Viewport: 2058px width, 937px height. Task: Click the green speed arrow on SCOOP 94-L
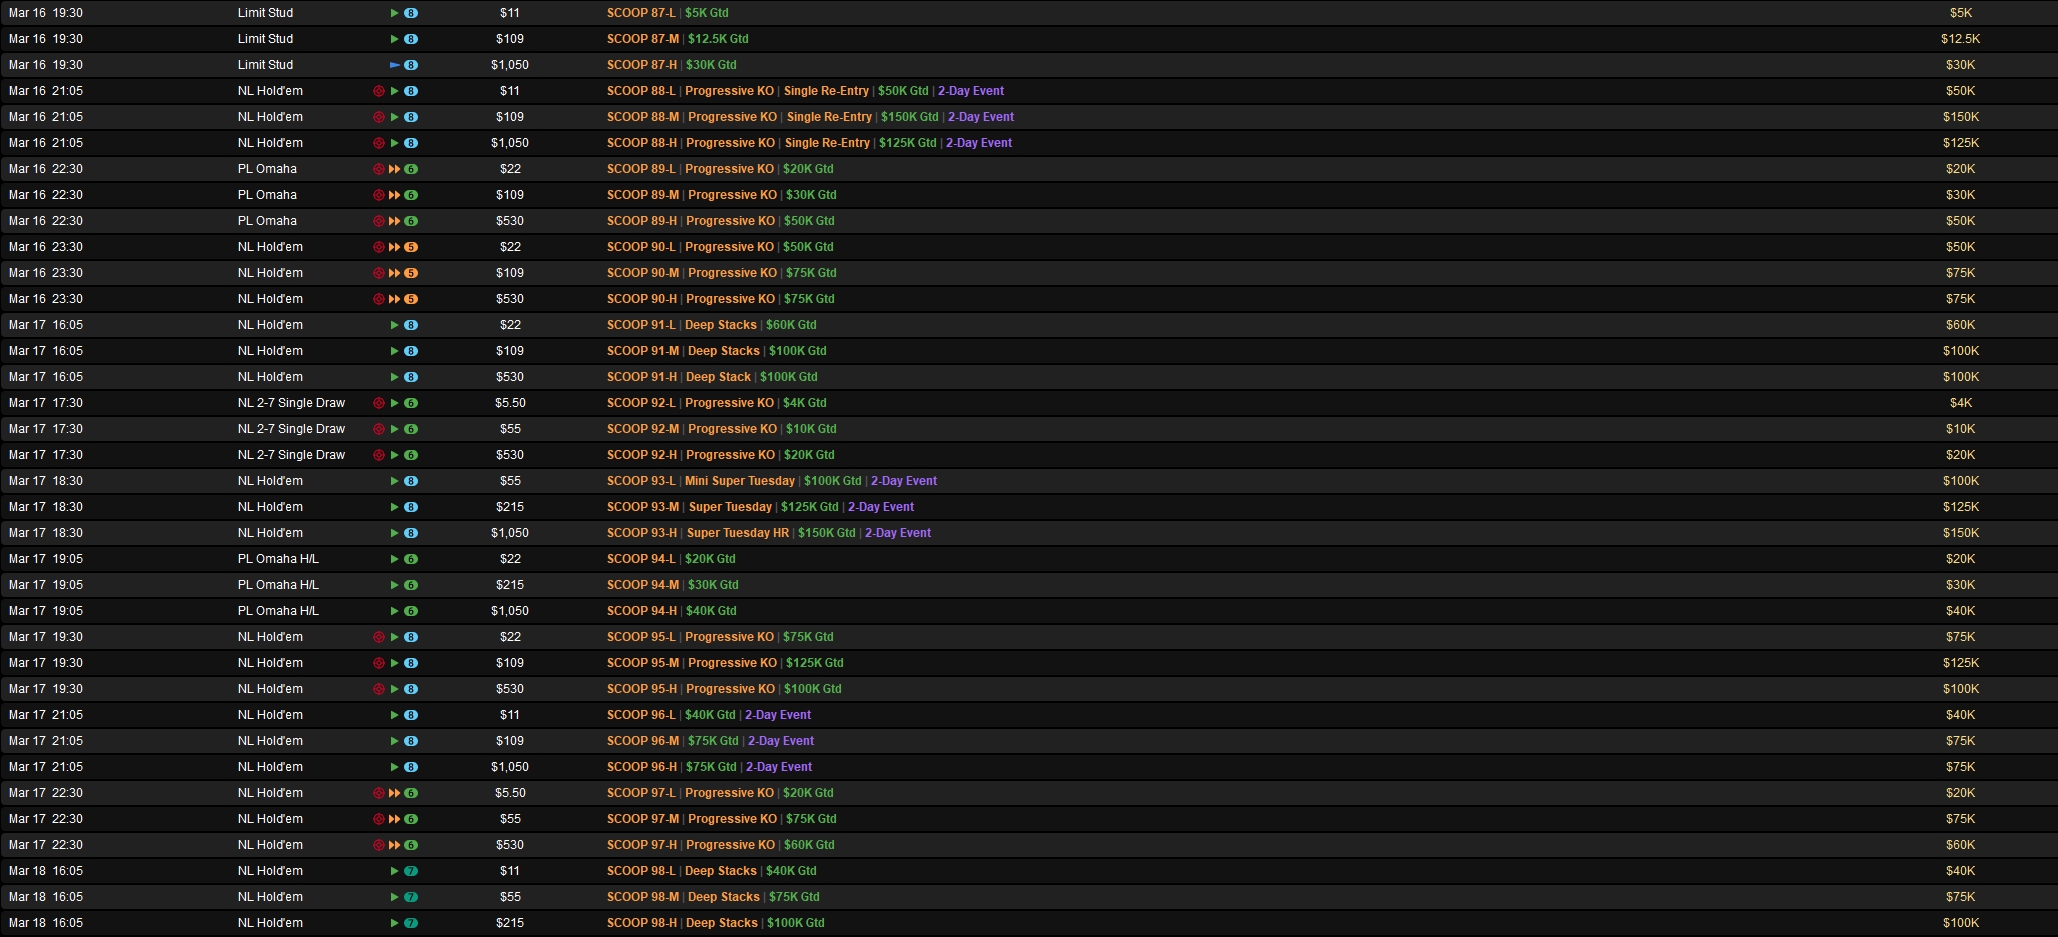(394, 559)
